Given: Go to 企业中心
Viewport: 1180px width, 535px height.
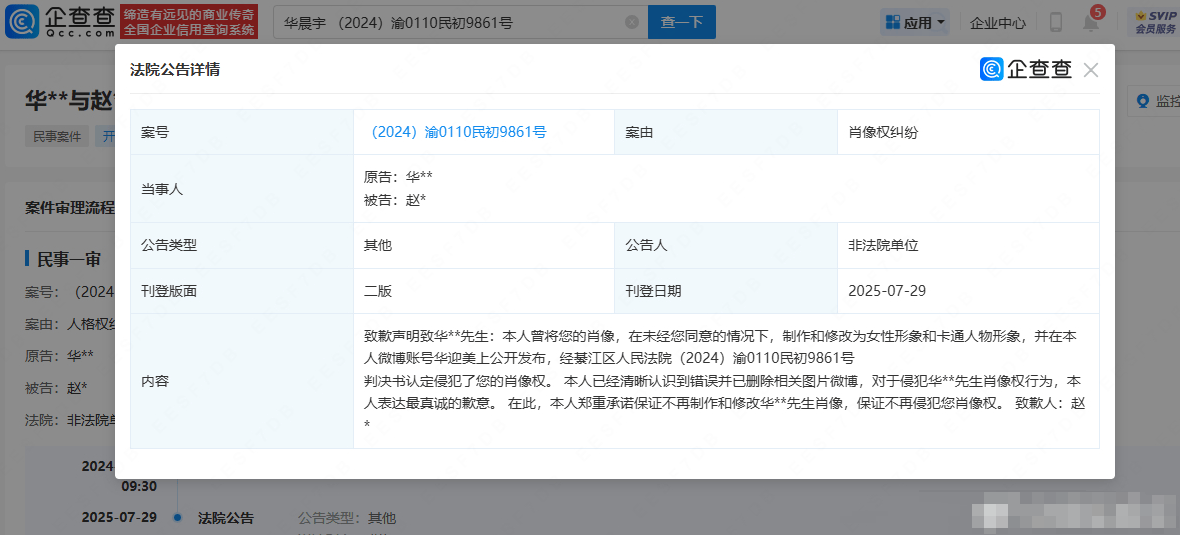Looking at the screenshot, I should (999, 23).
